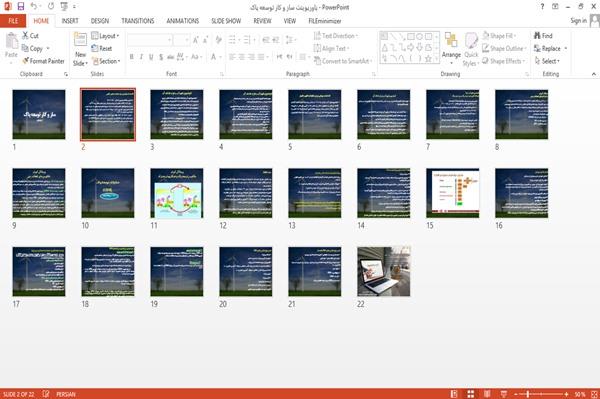The height and width of the screenshot is (399, 600).
Task: Open the Section dropdown menu
Action: 106,61
